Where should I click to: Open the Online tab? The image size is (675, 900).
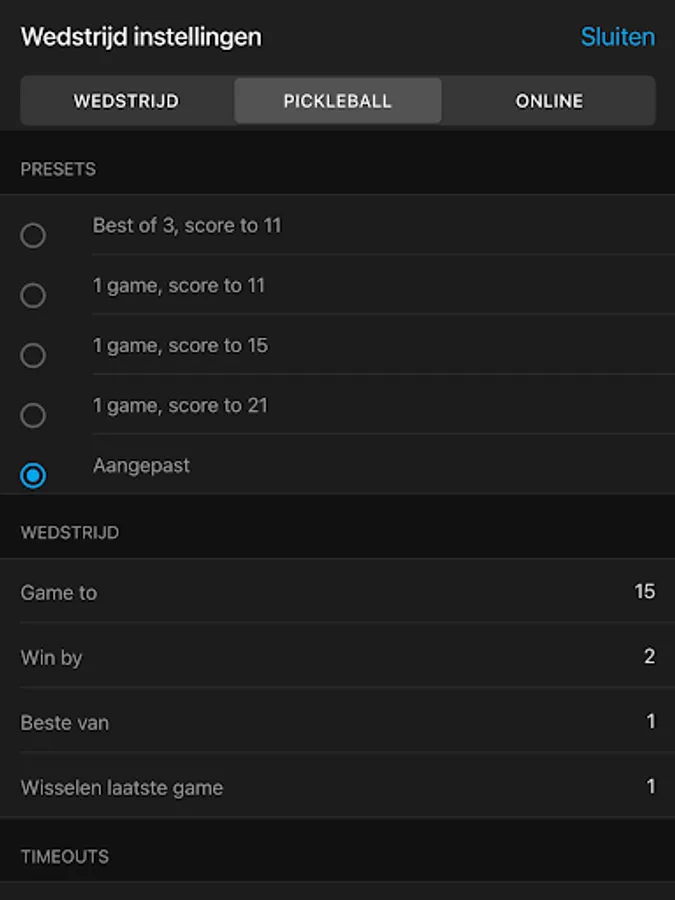pos(549,101)
